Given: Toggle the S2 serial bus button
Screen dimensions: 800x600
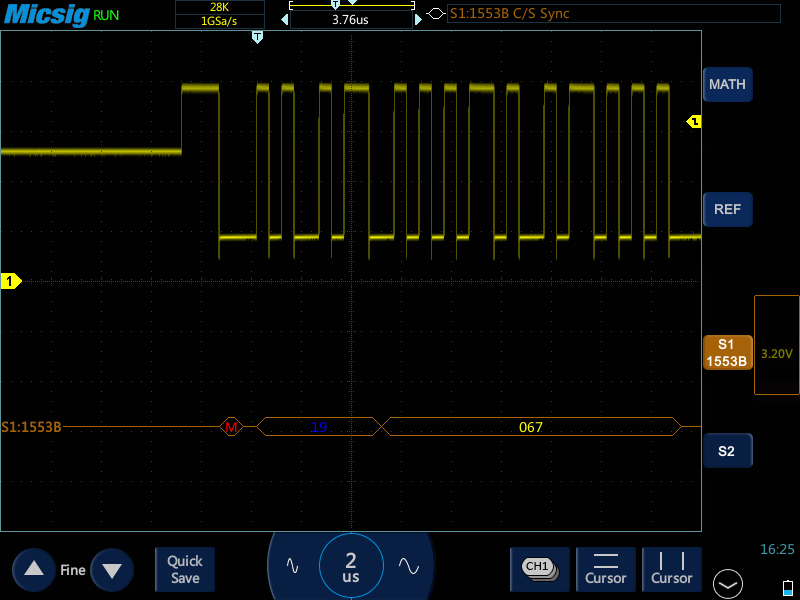Looking at the screenshot, I should coord(727,451).
